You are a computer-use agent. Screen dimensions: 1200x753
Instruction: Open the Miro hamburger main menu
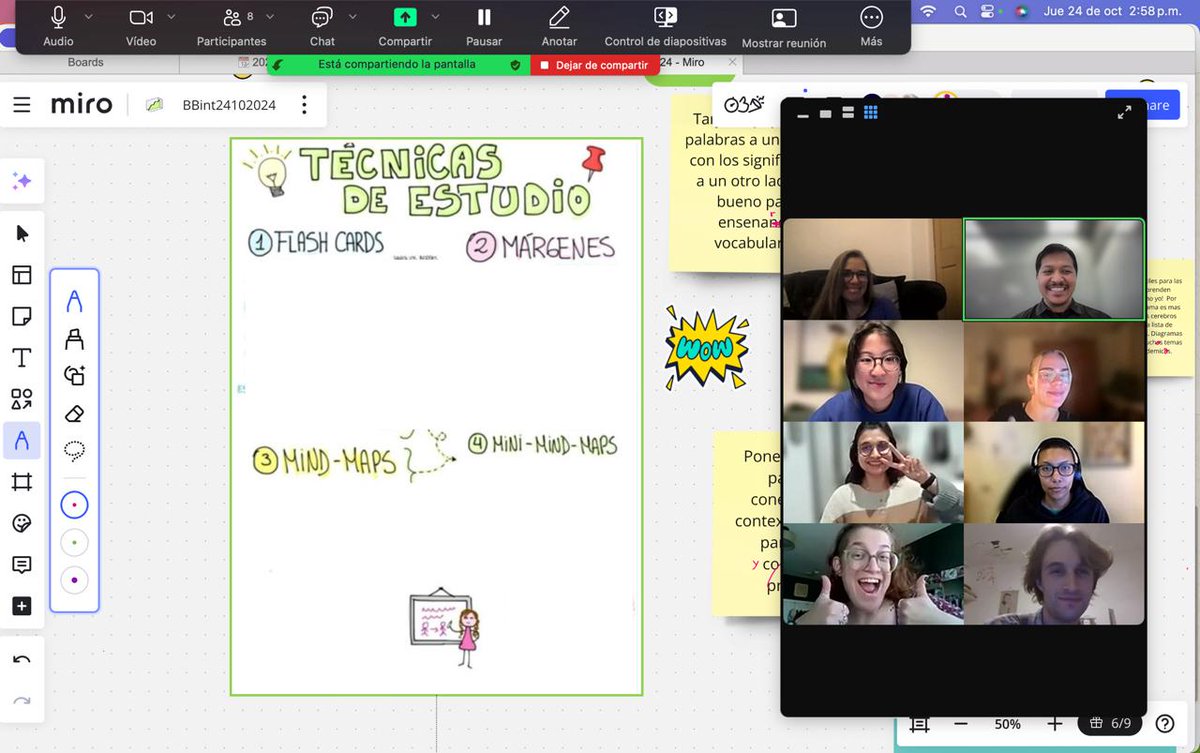[22, 105]
